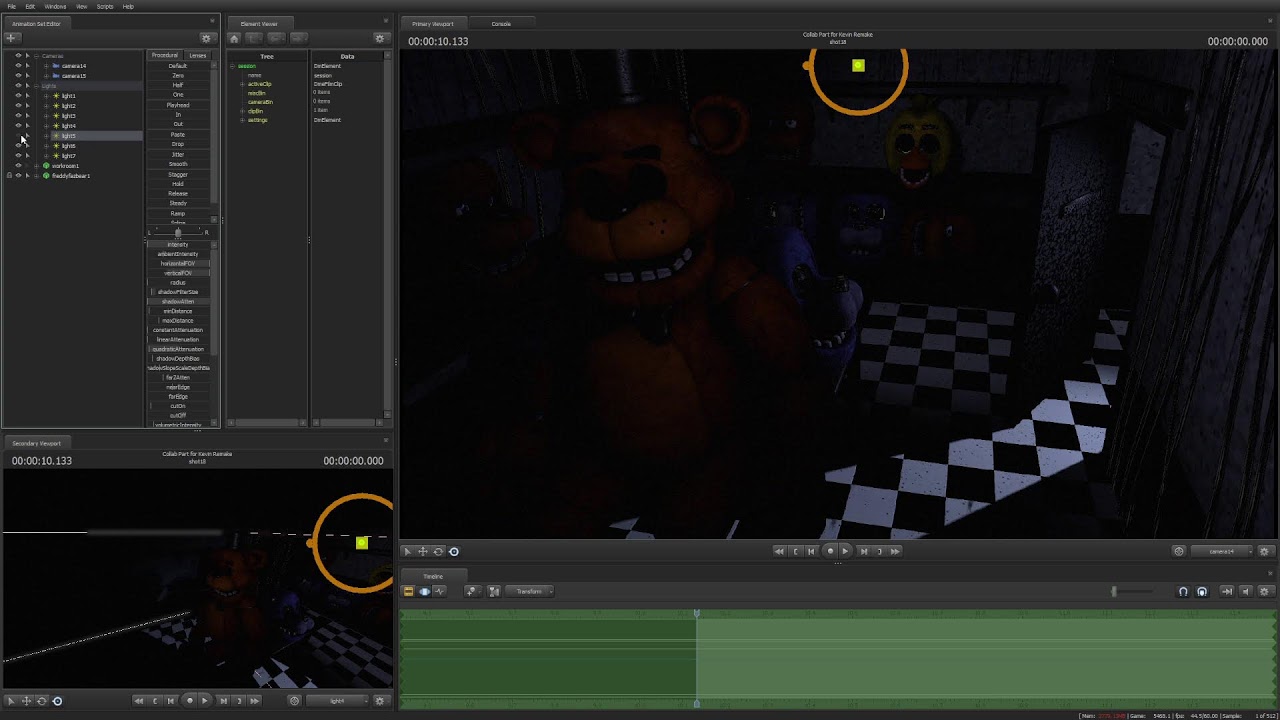The width and height of the screenshot is (1280, 720).
Task: Select the primary viewport rotate tool
Action: [x=438, y=551]
